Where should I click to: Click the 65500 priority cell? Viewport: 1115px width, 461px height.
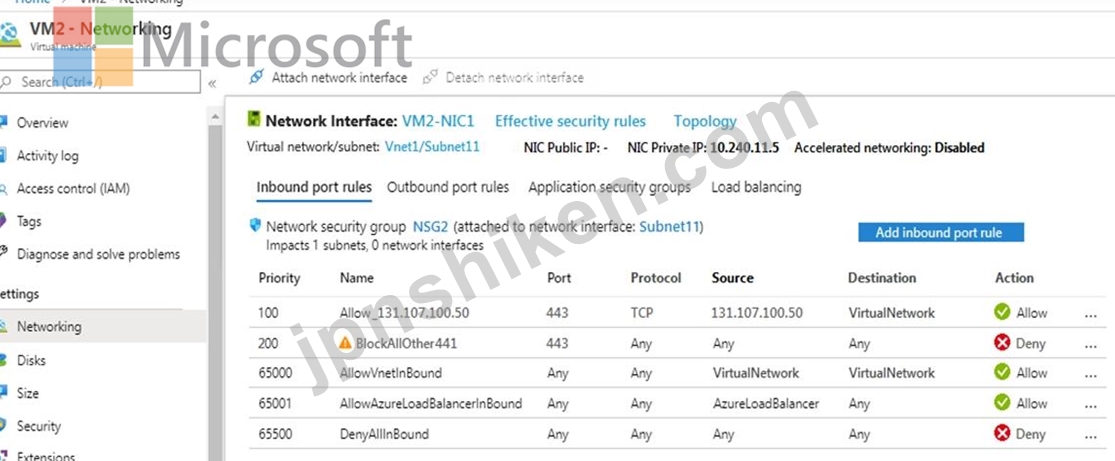[x=275, y=433]
